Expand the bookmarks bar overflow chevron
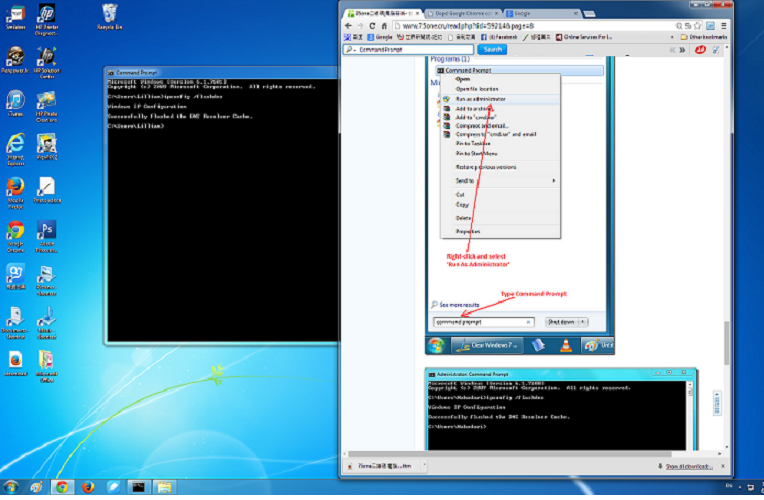The image size is (764, 500). pos(672,37)
